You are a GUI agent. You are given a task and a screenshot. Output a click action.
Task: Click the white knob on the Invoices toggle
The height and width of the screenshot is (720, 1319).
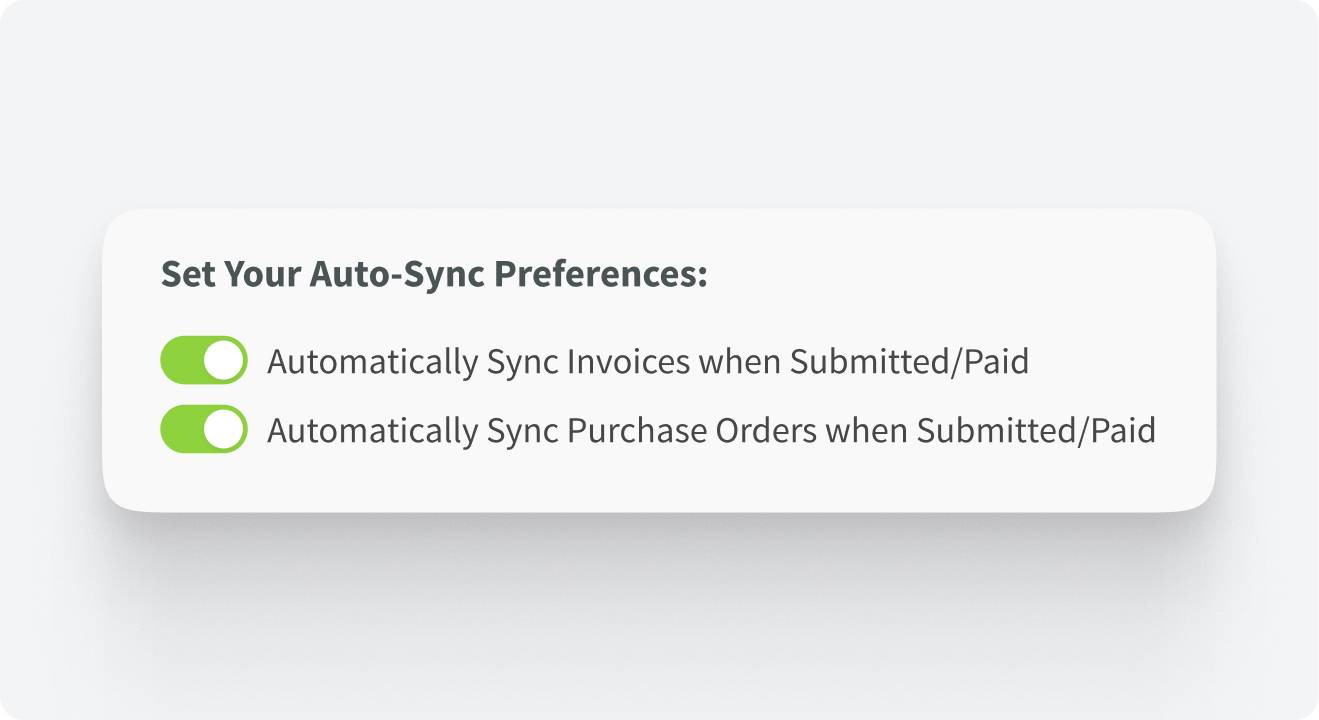[x=224, y=360]
